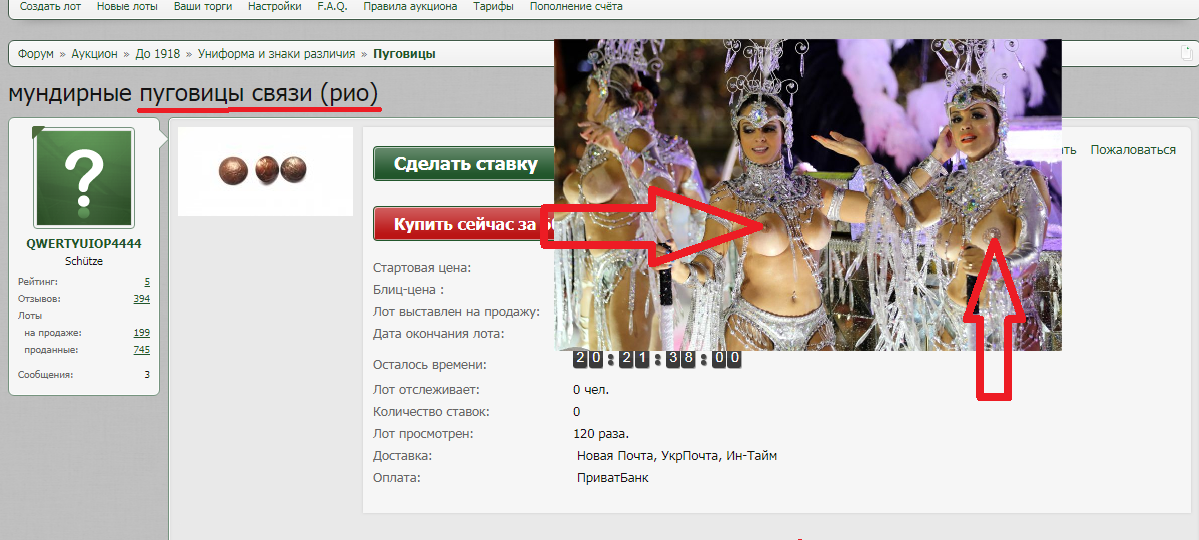Click 'Униформа и знаки различия' breadcrumb

[276, 54]
